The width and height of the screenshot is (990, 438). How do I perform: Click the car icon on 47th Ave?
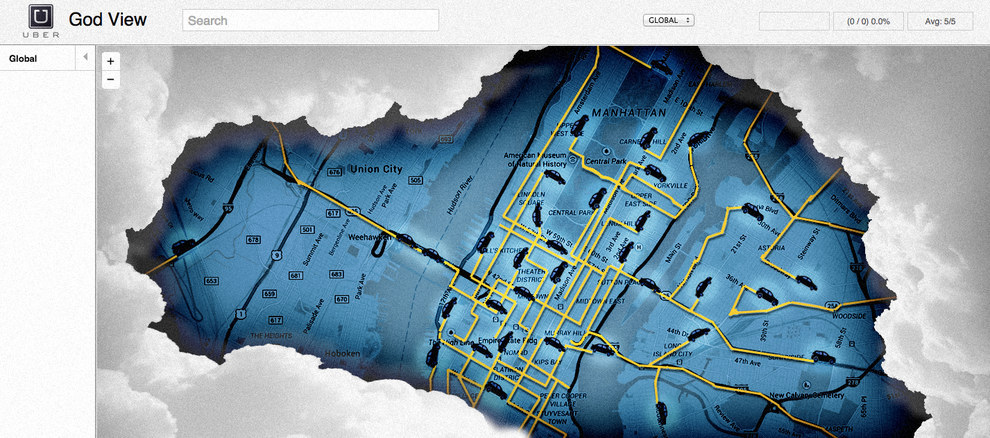(823, 357)
